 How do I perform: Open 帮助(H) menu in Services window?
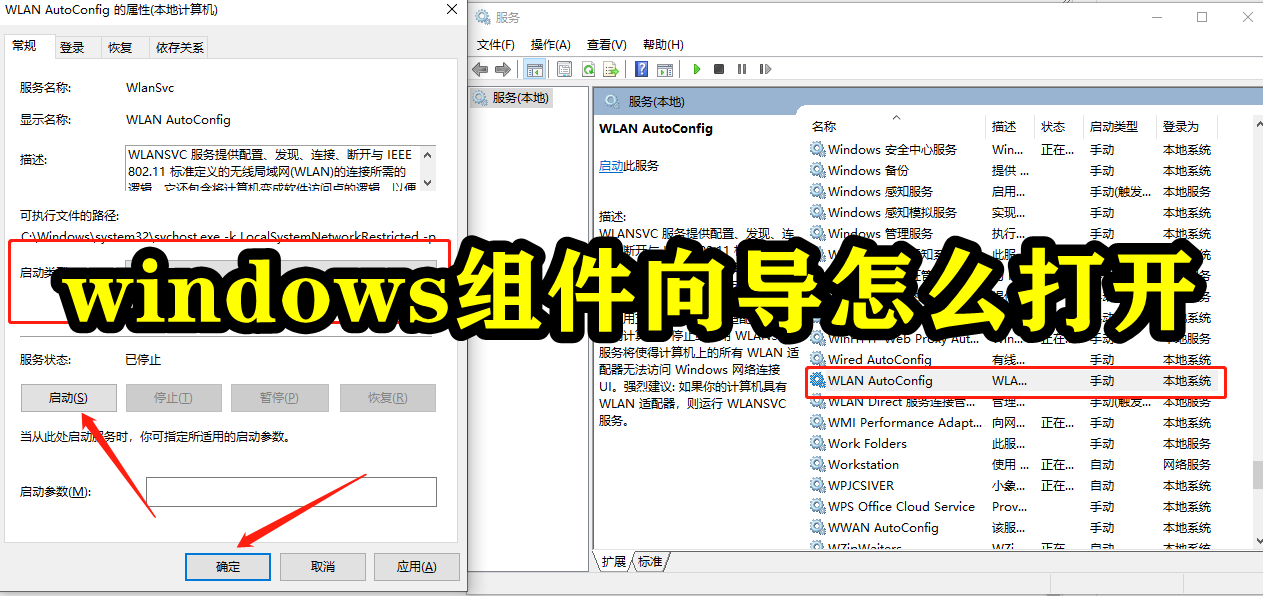(x=663, y=44)
